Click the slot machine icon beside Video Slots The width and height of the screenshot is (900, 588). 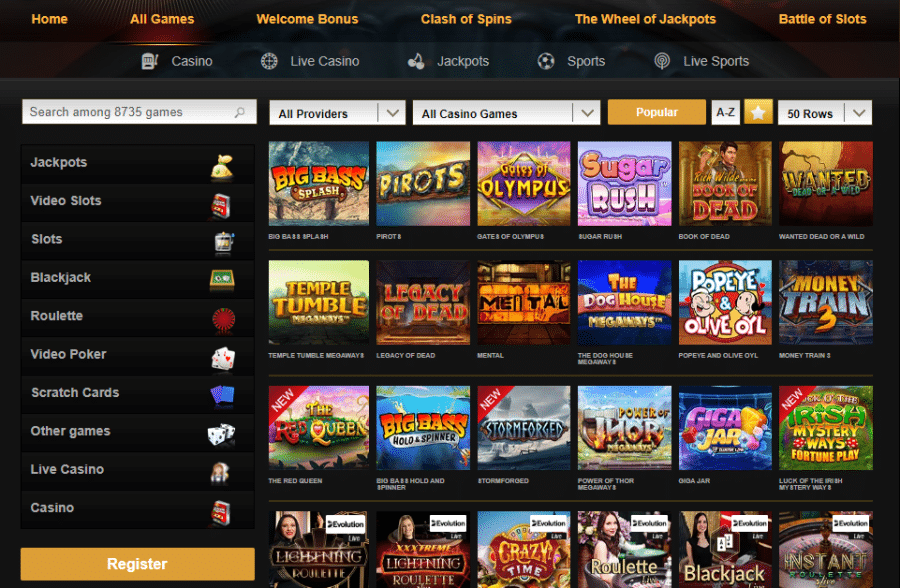(222, 206)
